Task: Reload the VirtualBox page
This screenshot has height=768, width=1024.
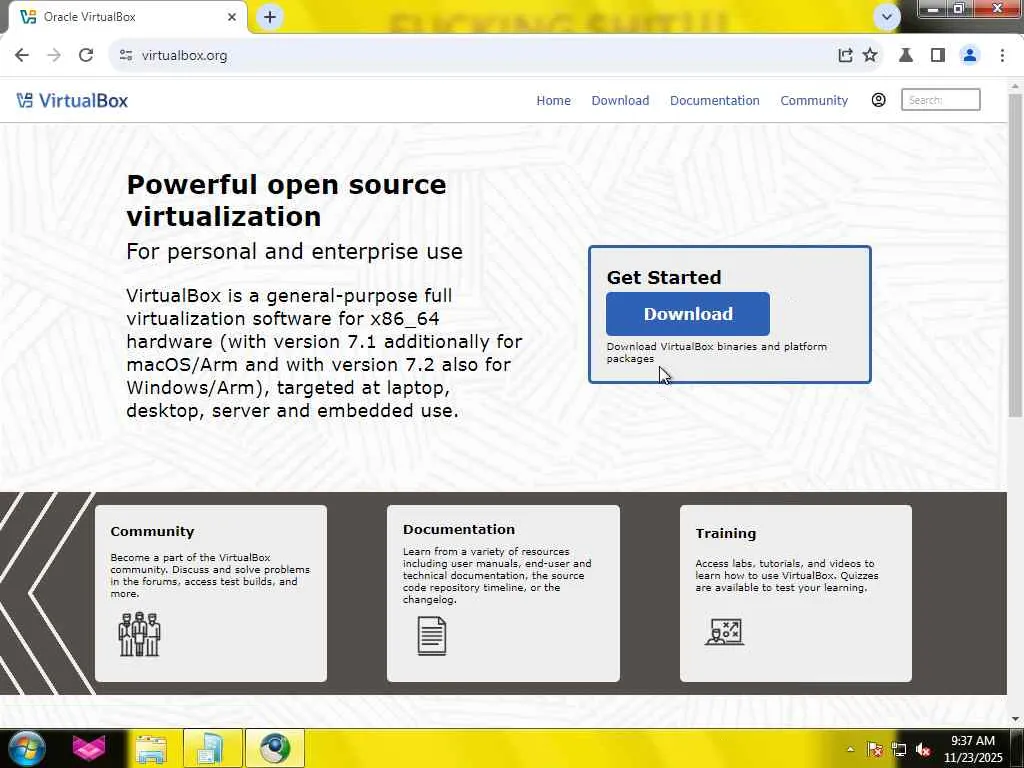Action: click(86, 56)
